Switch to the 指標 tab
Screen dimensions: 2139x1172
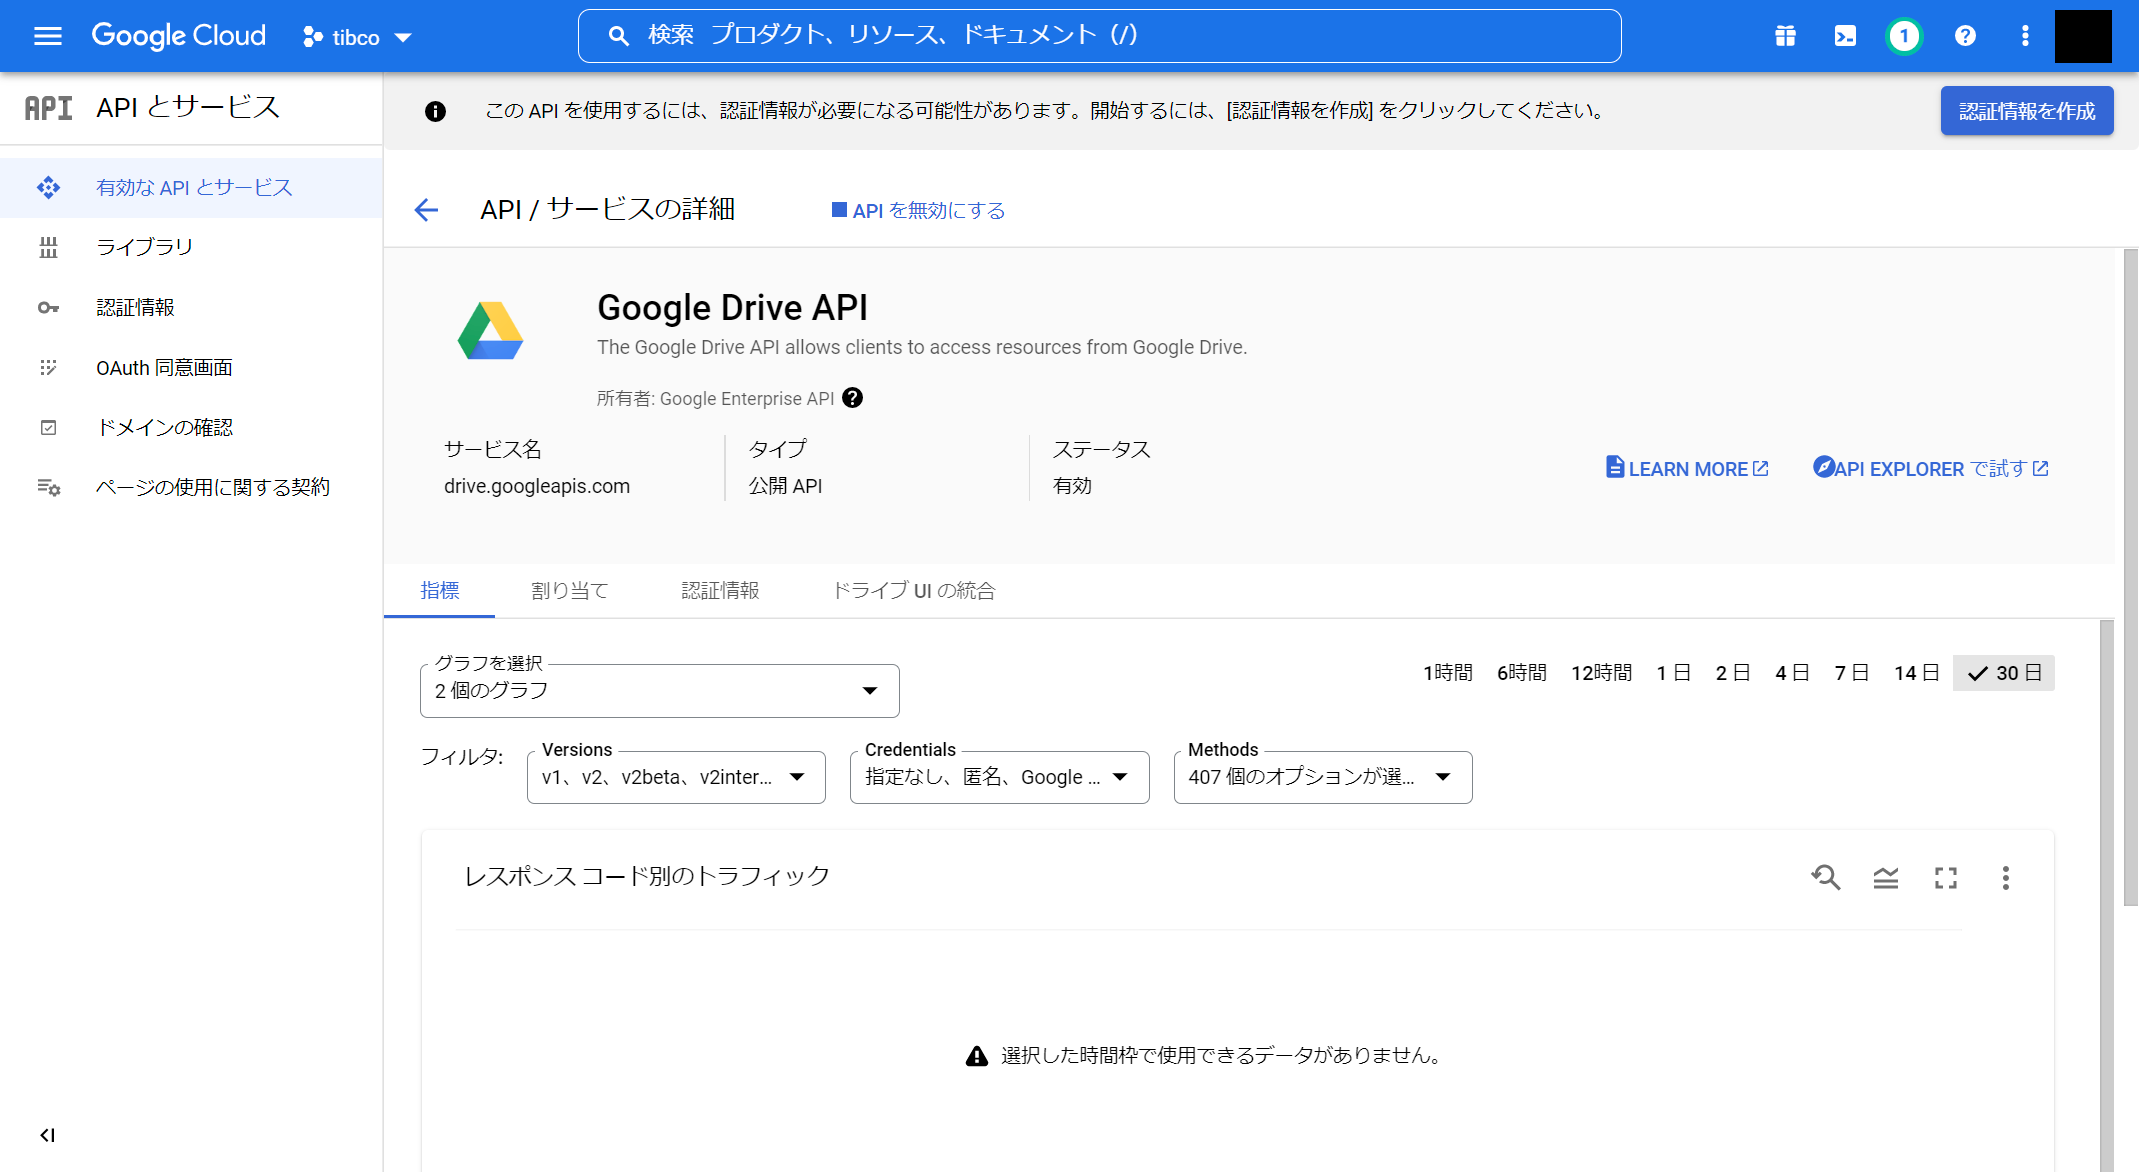click(439, 590)
